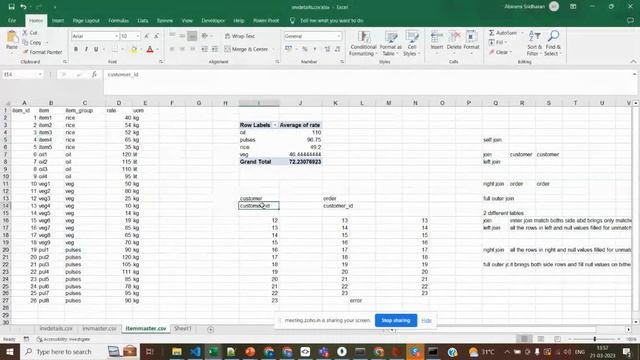Adjust the zoom slider in status bar
This screenshot has width=640, height=360.
595,339
